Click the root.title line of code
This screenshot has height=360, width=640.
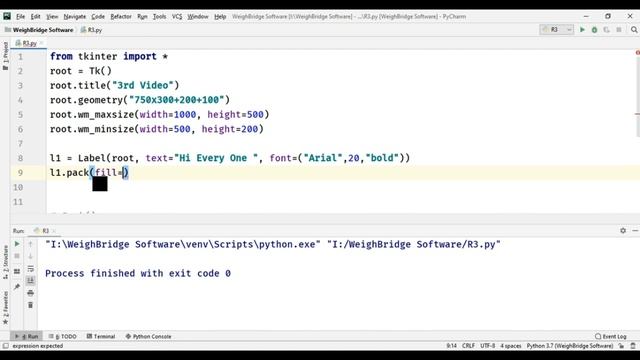click(x=114, y=85)
